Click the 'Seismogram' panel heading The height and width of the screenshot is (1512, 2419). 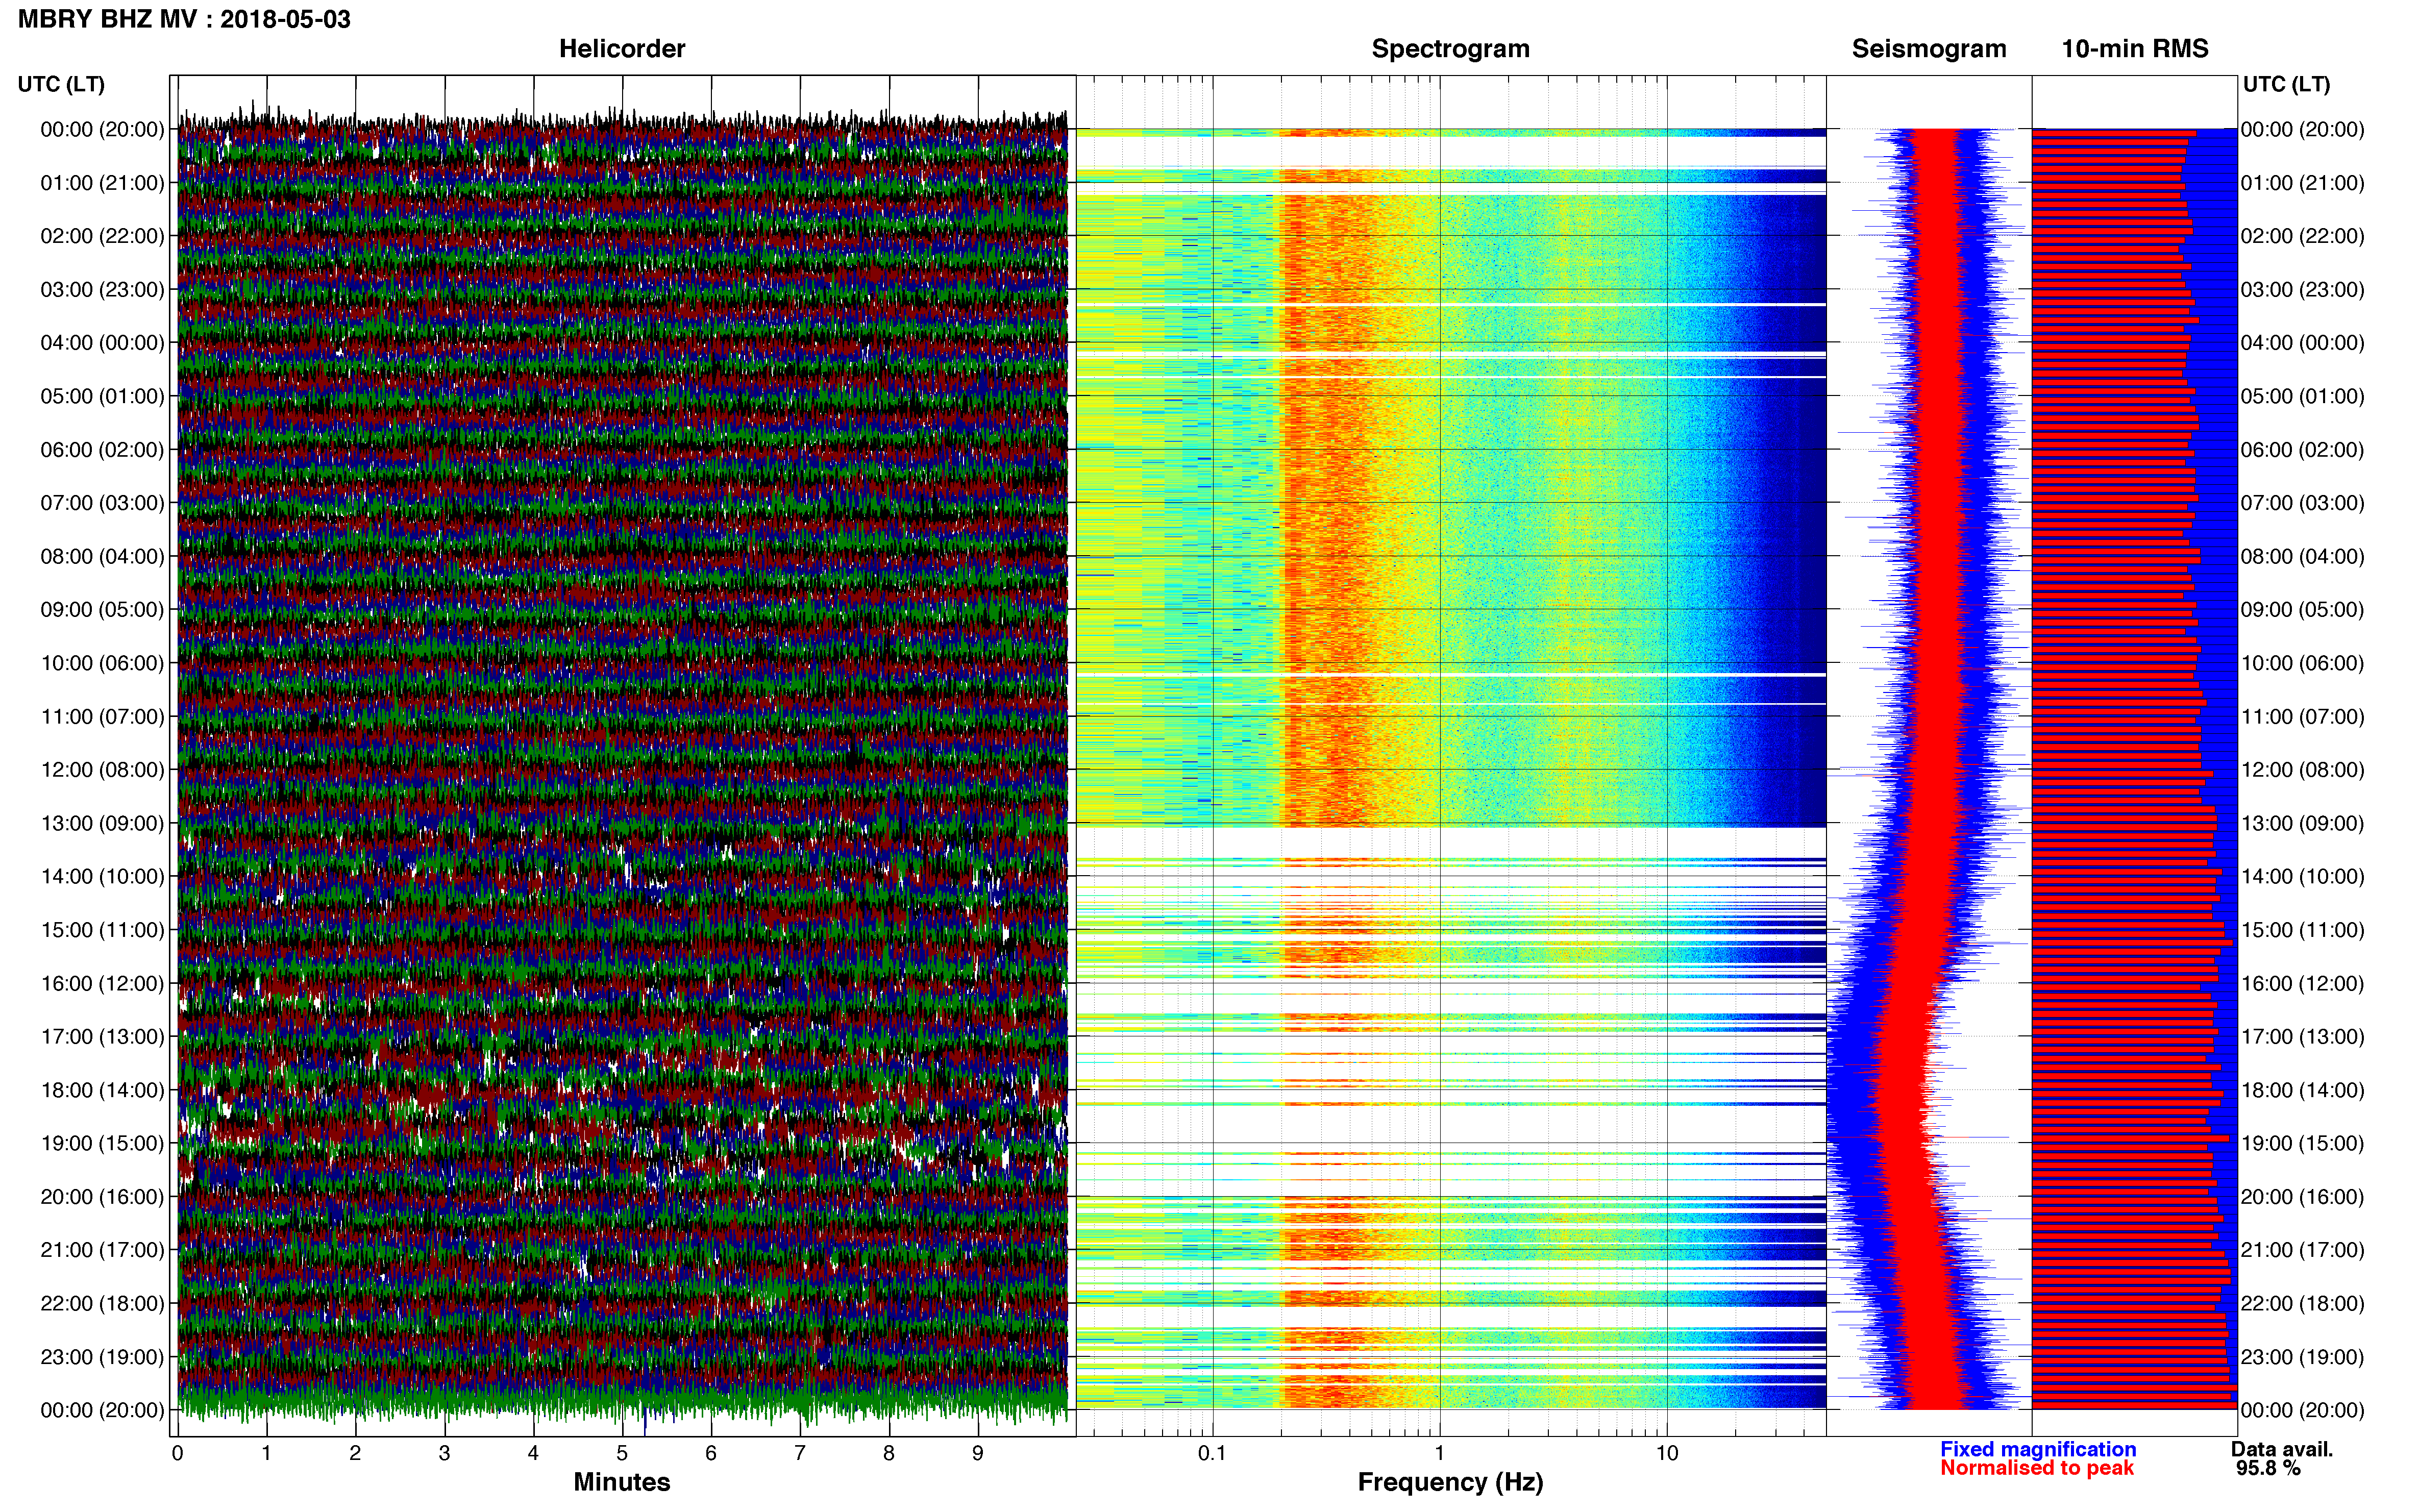1929,49
